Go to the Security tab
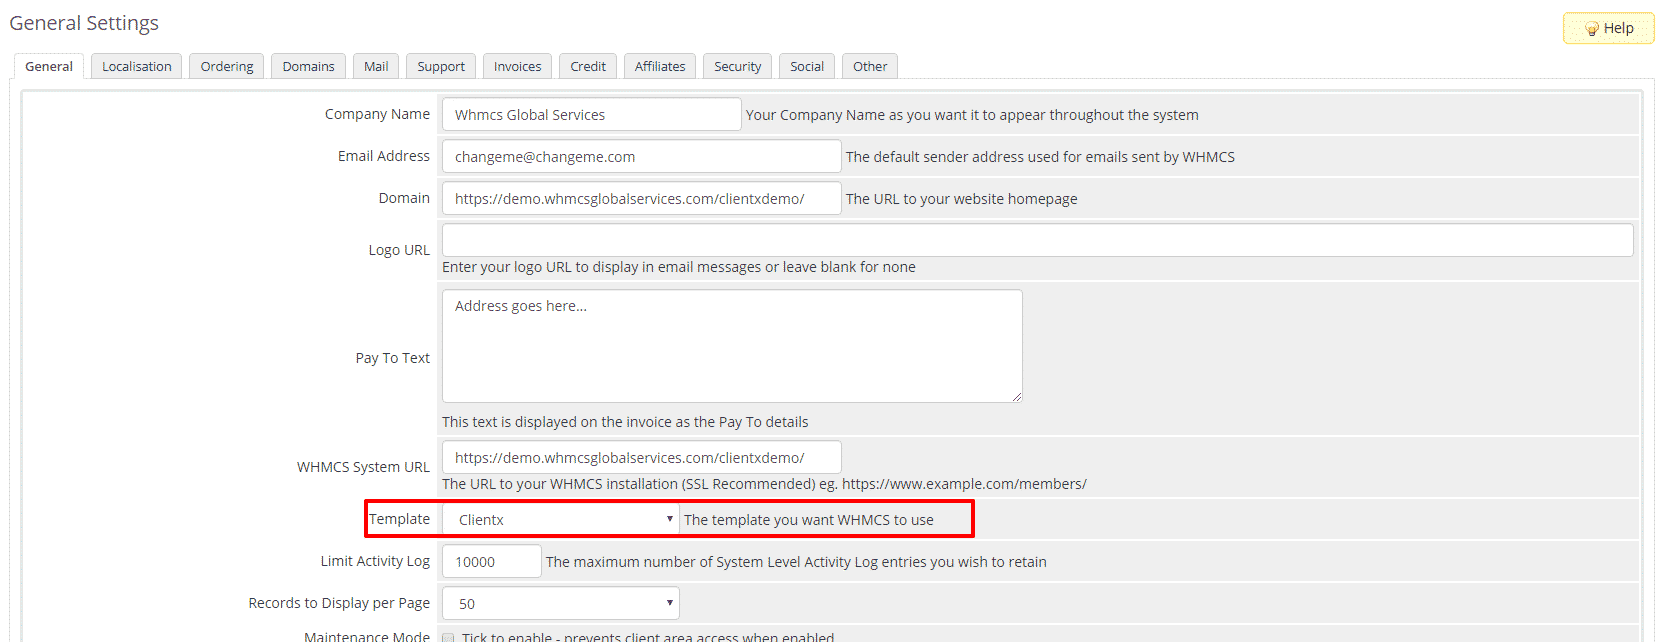 pos(737,67)
